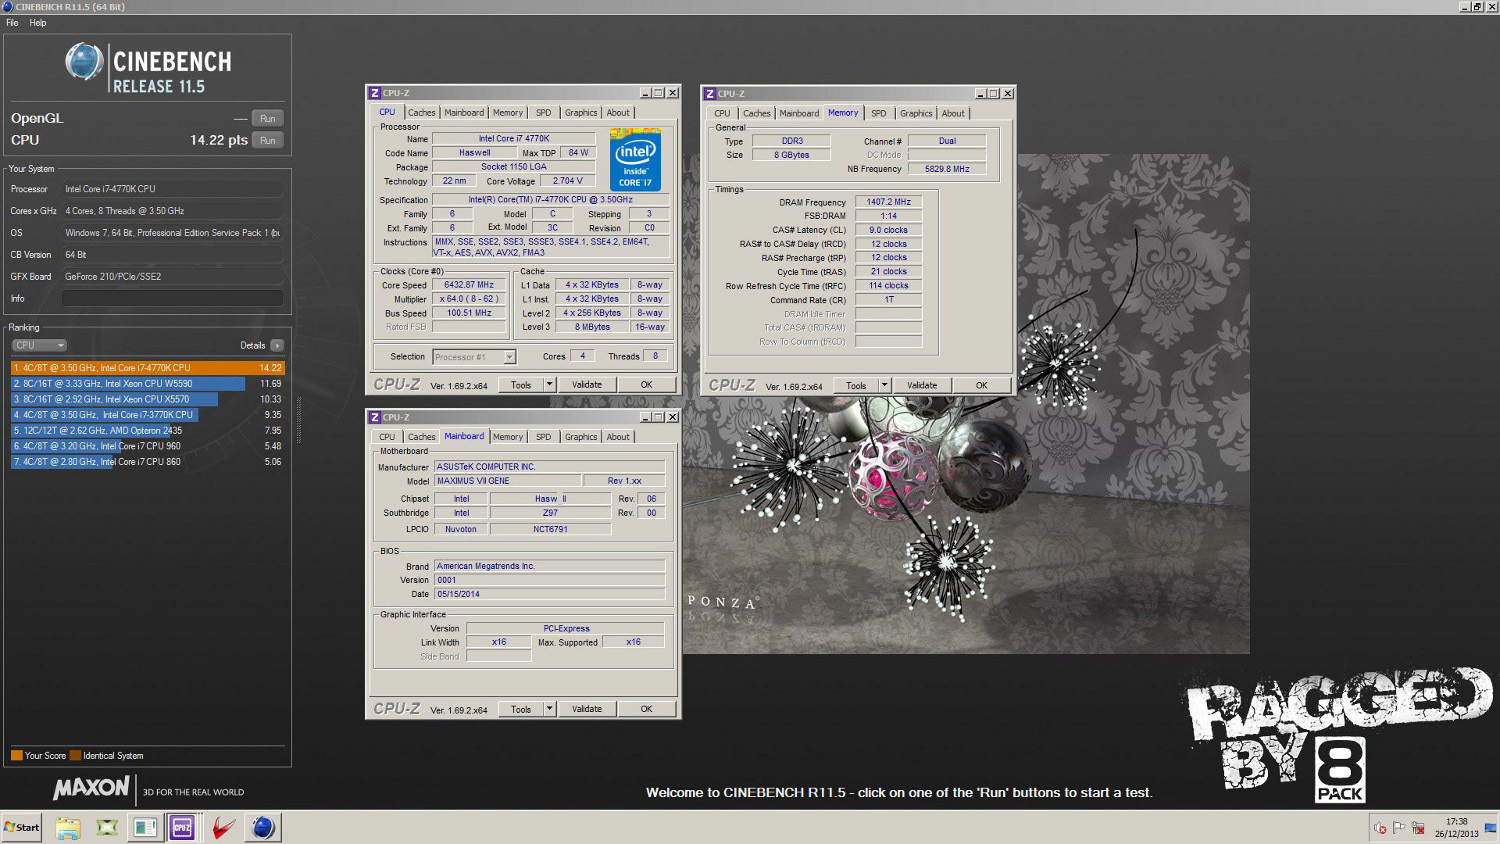Open the Start menu
This screenshot has height=844, width=1500.
tap(21, 827)
